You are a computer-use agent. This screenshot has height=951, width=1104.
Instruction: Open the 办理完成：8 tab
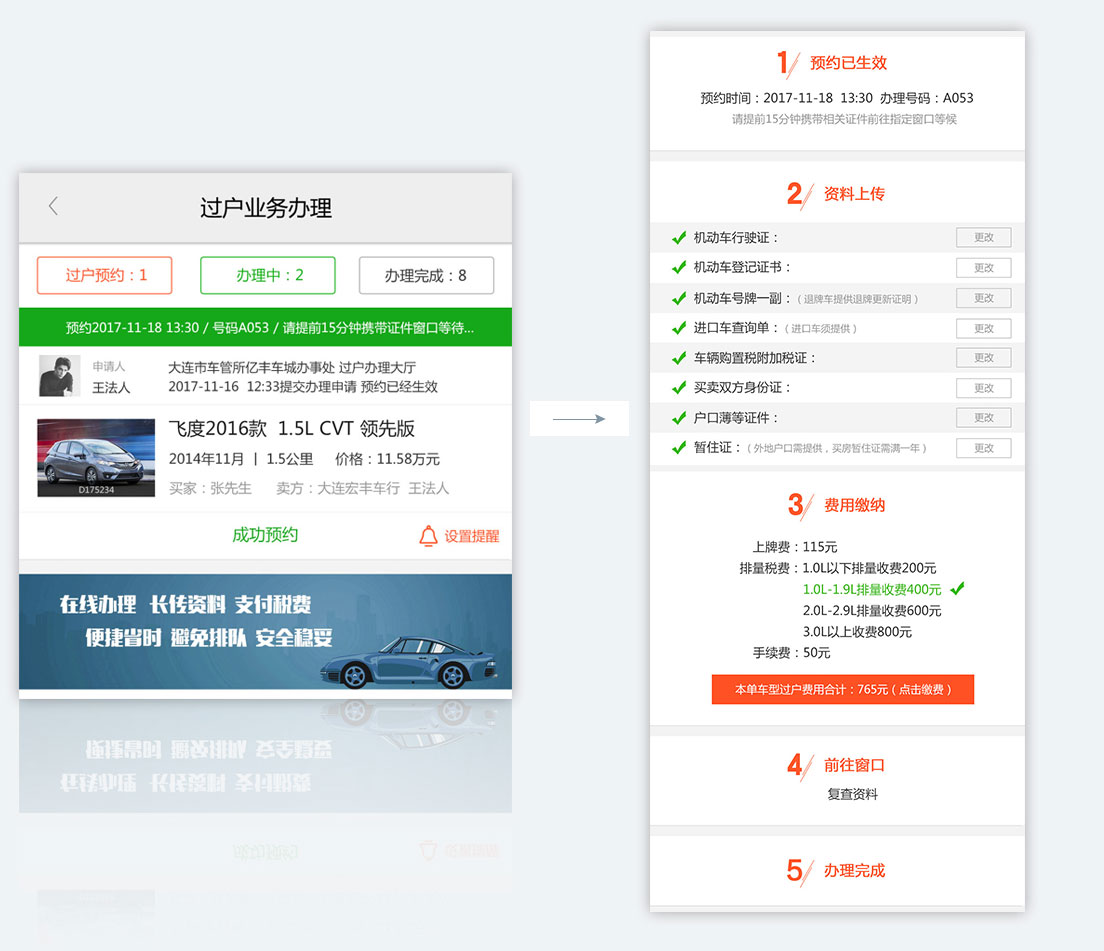(426, 275)
